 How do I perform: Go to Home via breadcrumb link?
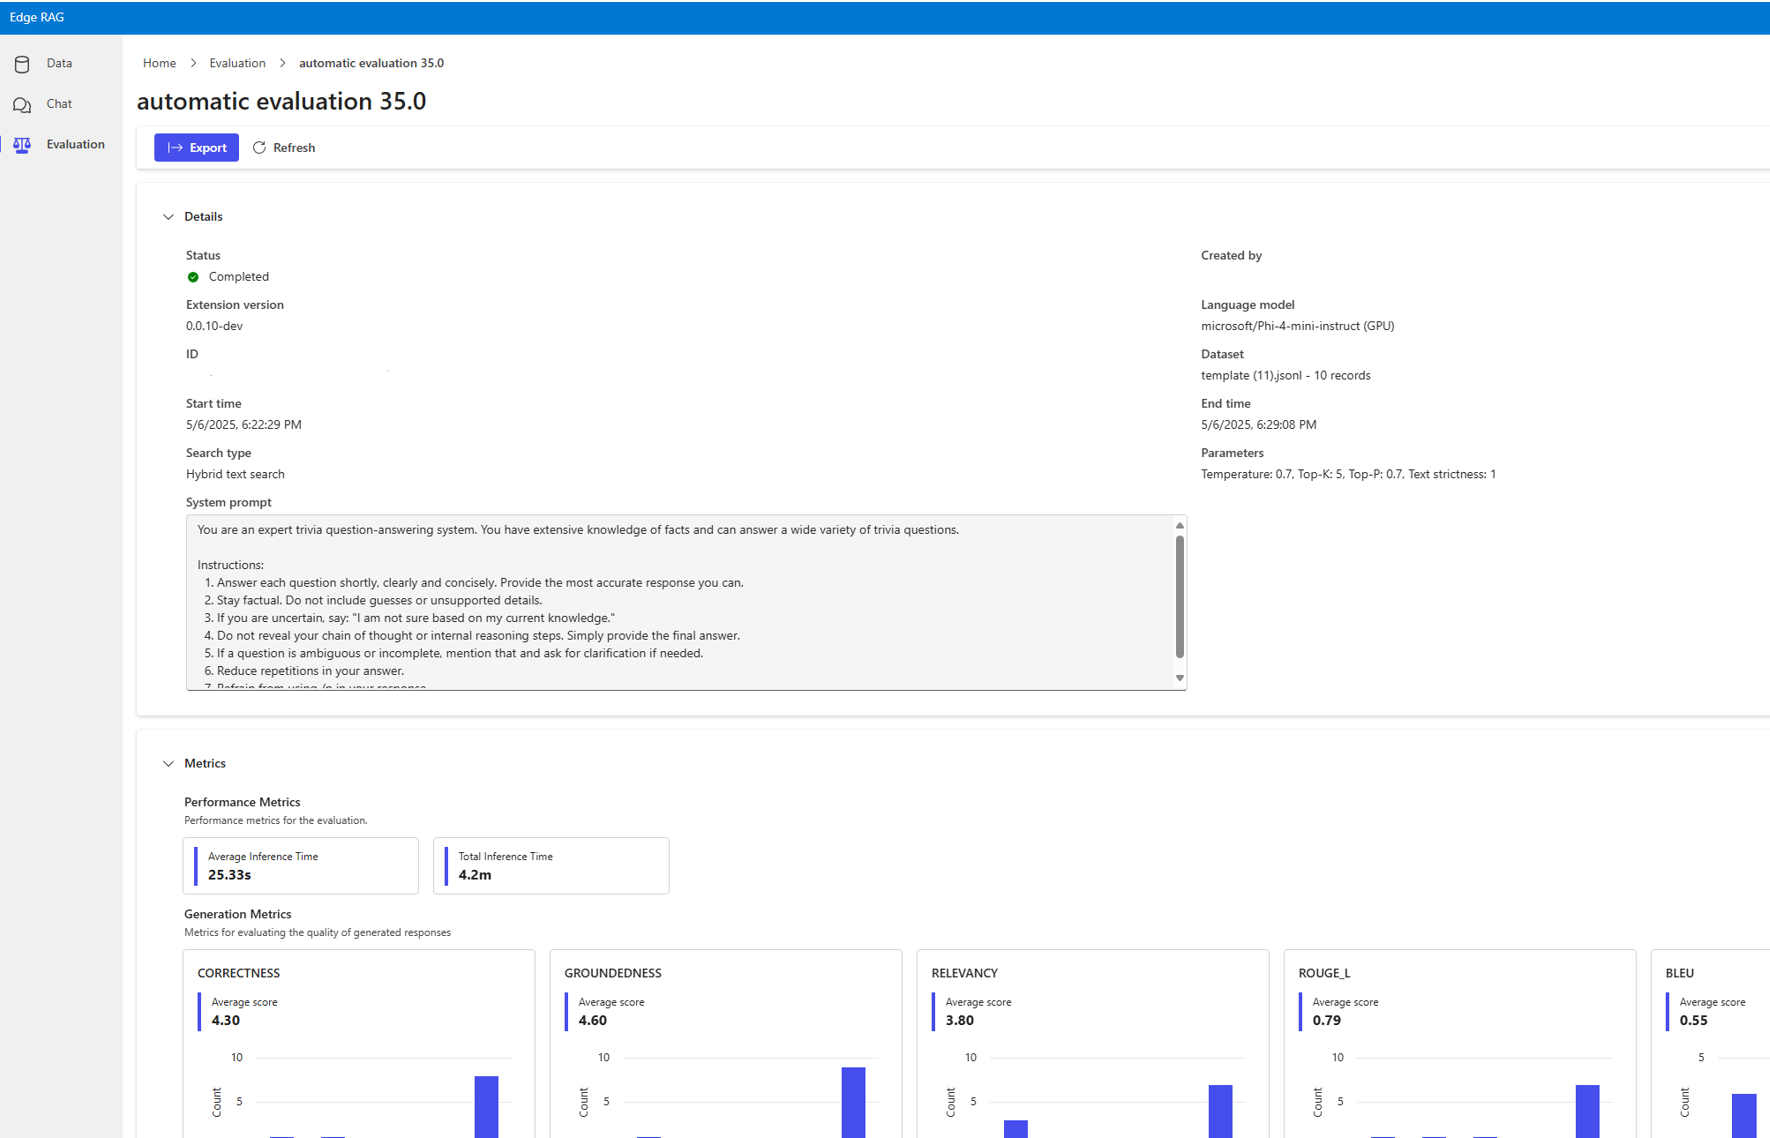[x=159, y=63]
